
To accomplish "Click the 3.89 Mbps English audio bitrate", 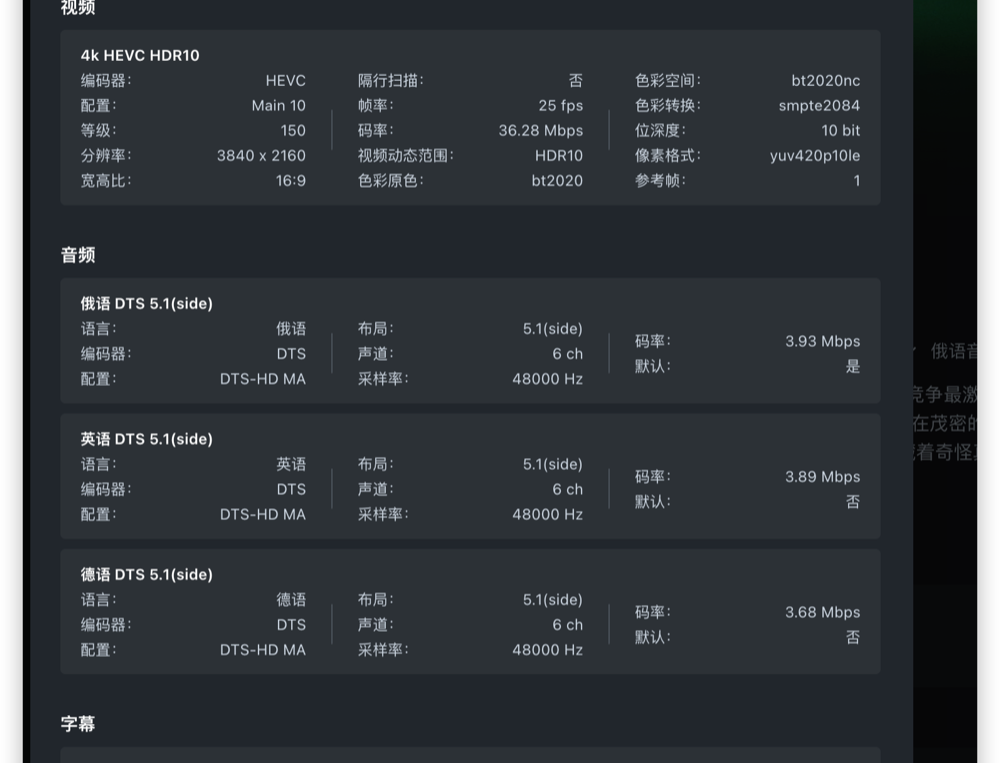I will (822, 477).
